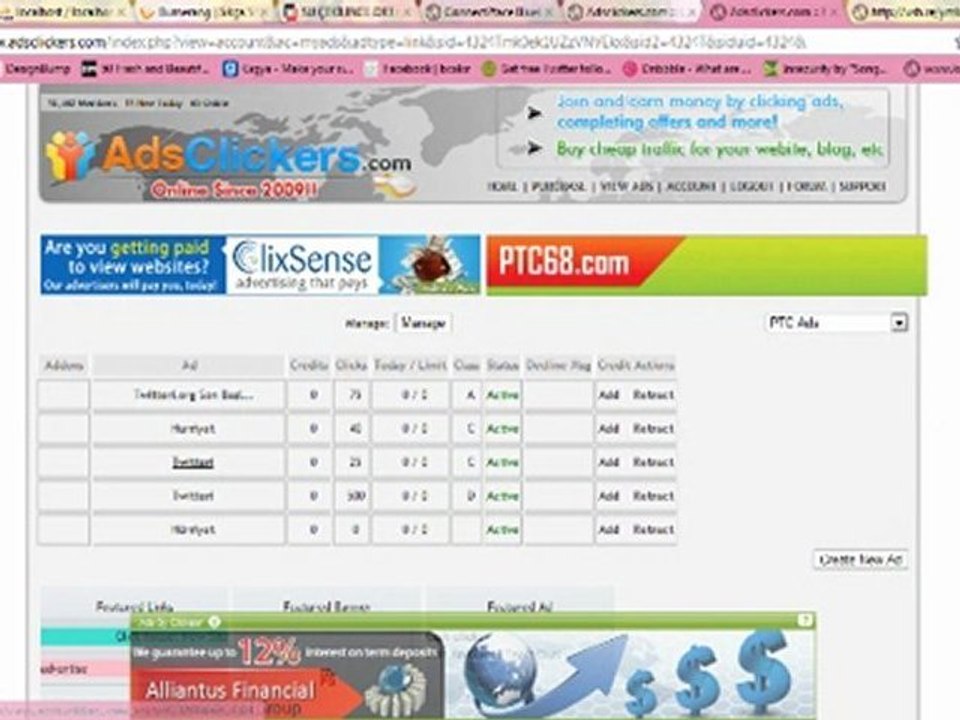Switch to the Featured Links tab
The height and width of the screenshot is (720, 960).
[x=134, y=606]
